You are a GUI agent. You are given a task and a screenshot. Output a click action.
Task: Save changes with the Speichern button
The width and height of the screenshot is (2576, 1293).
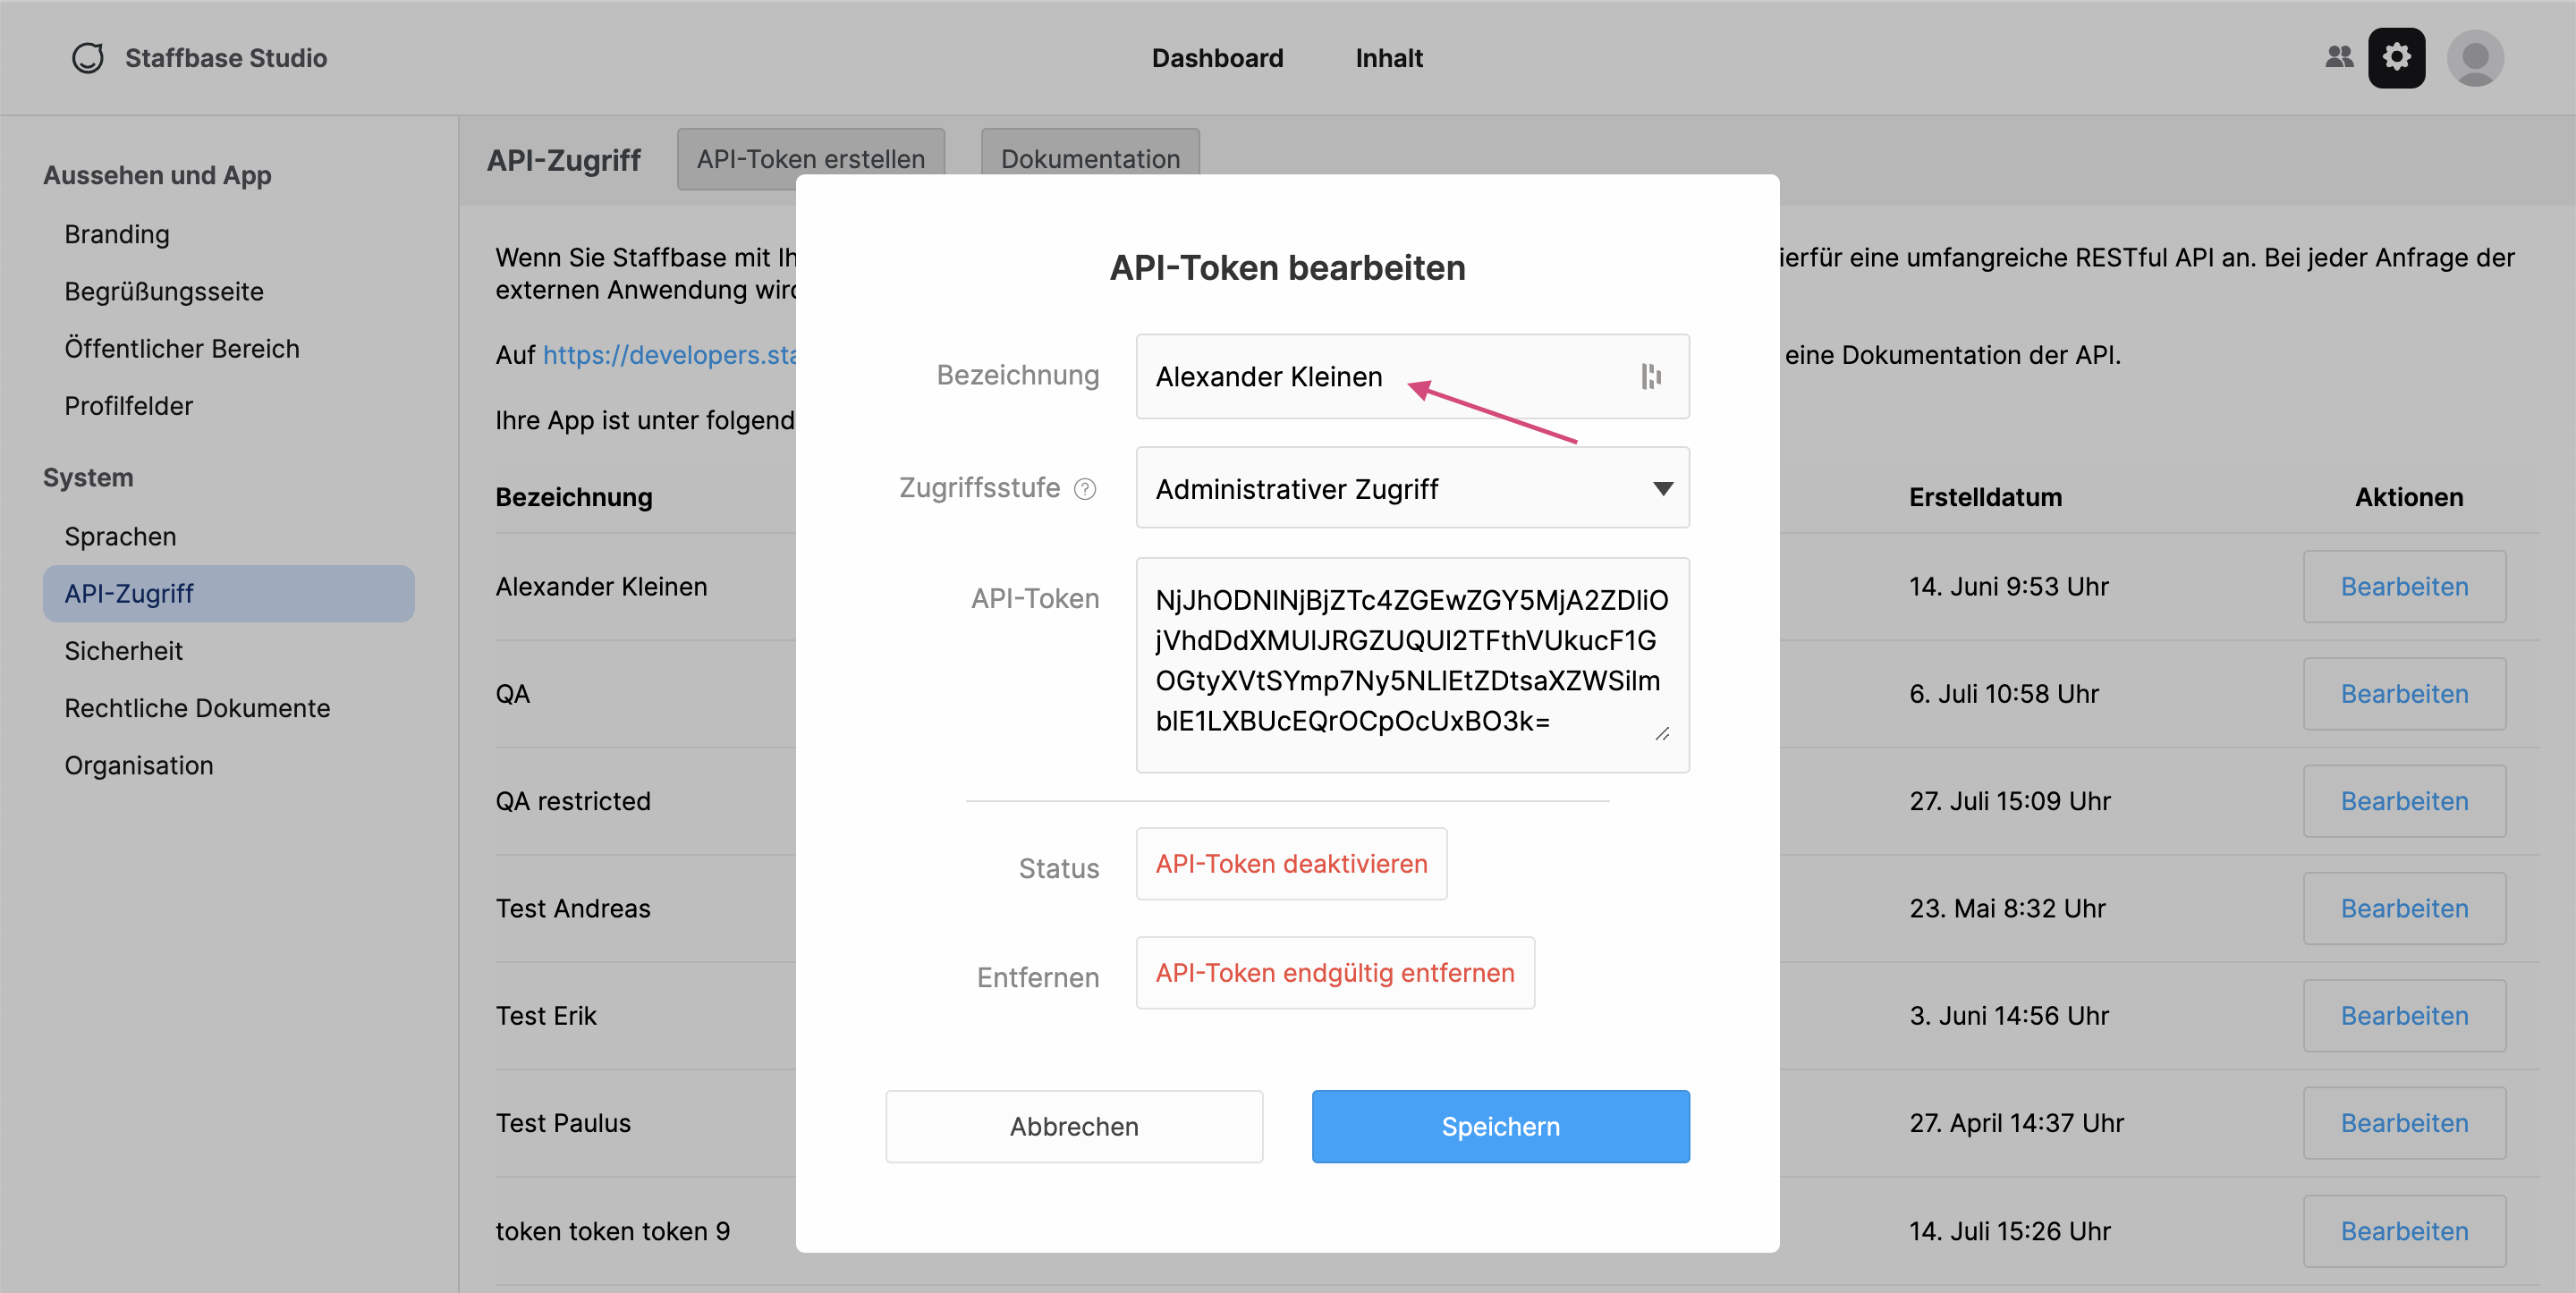coord(1500,1127)
